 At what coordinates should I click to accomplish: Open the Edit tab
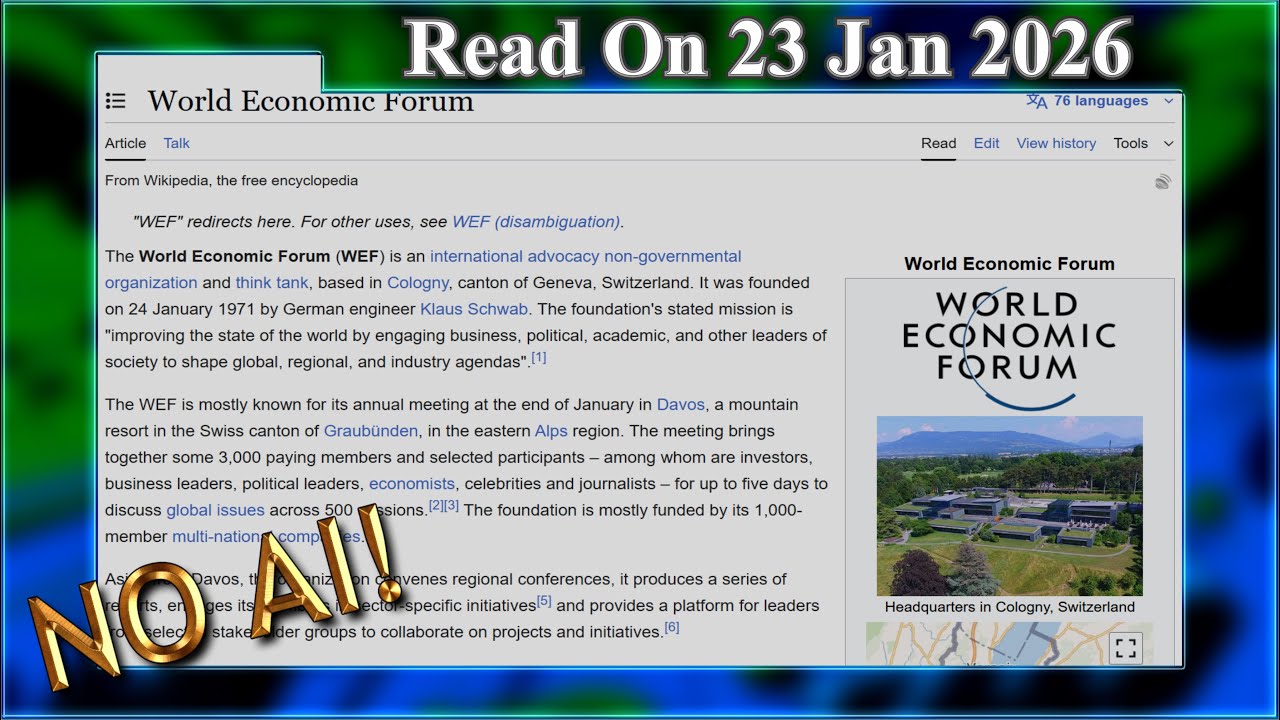point(987,143)
